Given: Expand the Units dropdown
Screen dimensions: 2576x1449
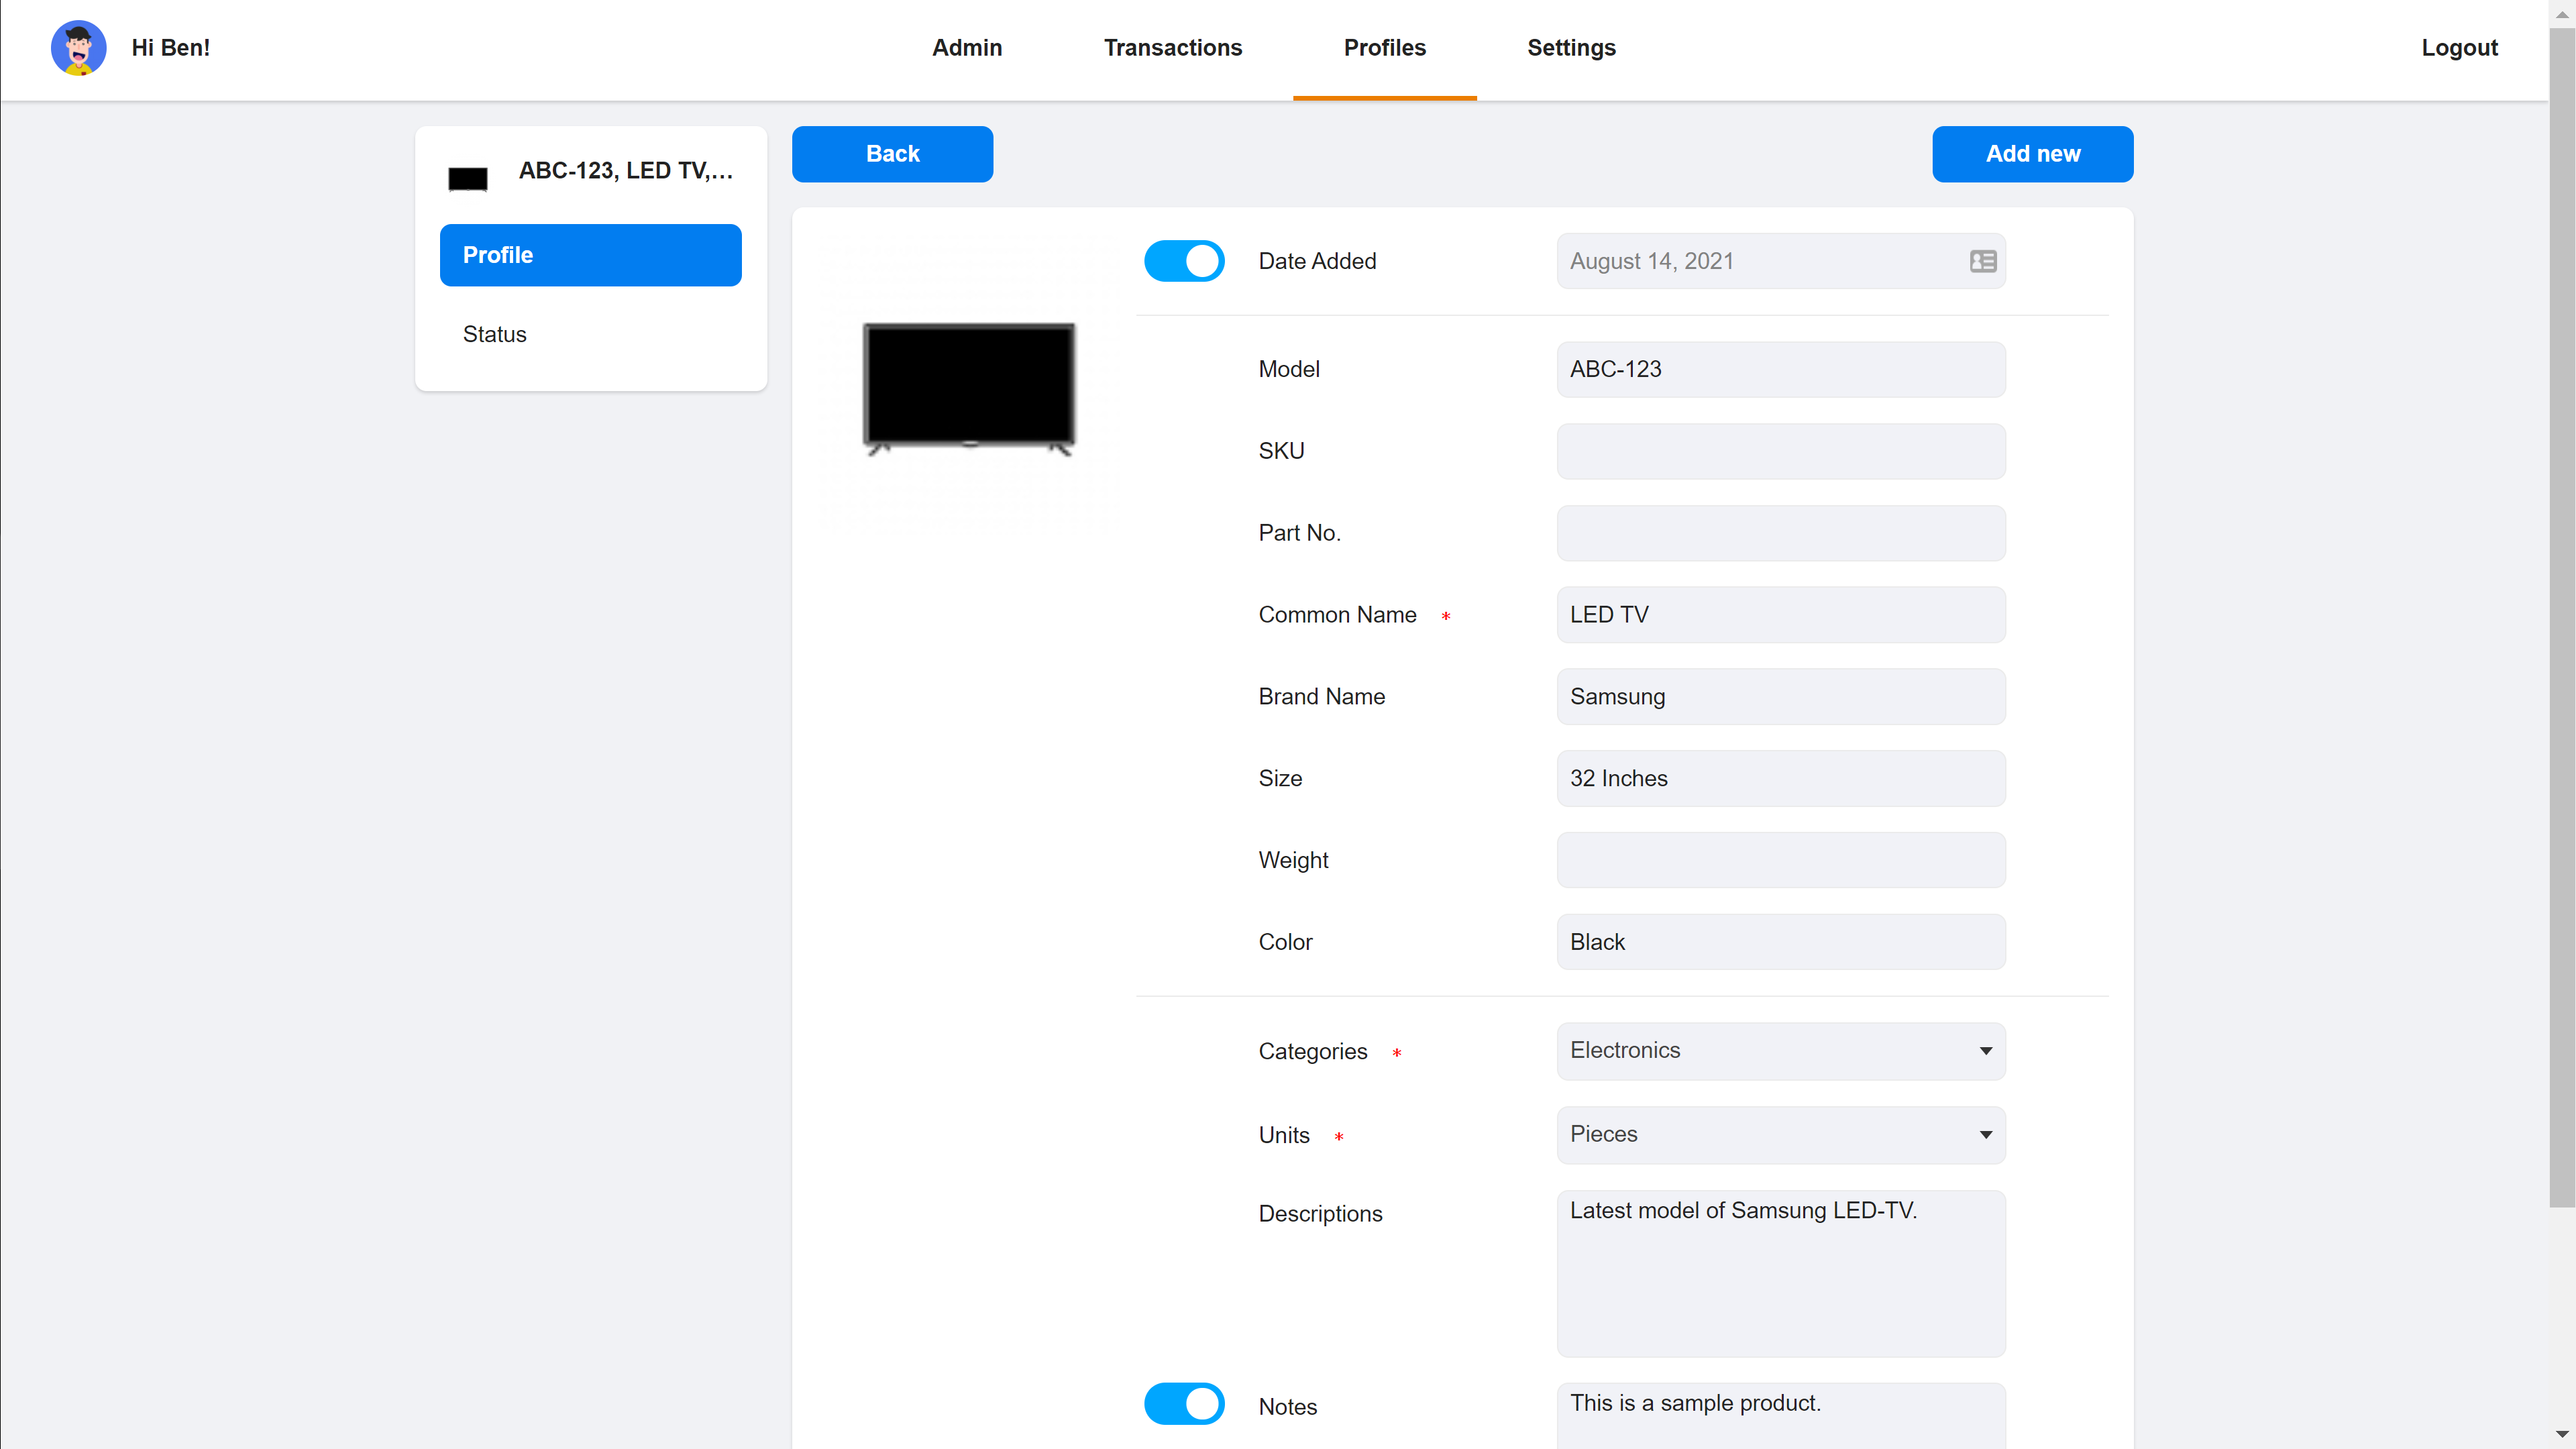Looking at the screenshot, I should pos(1985,1134).
